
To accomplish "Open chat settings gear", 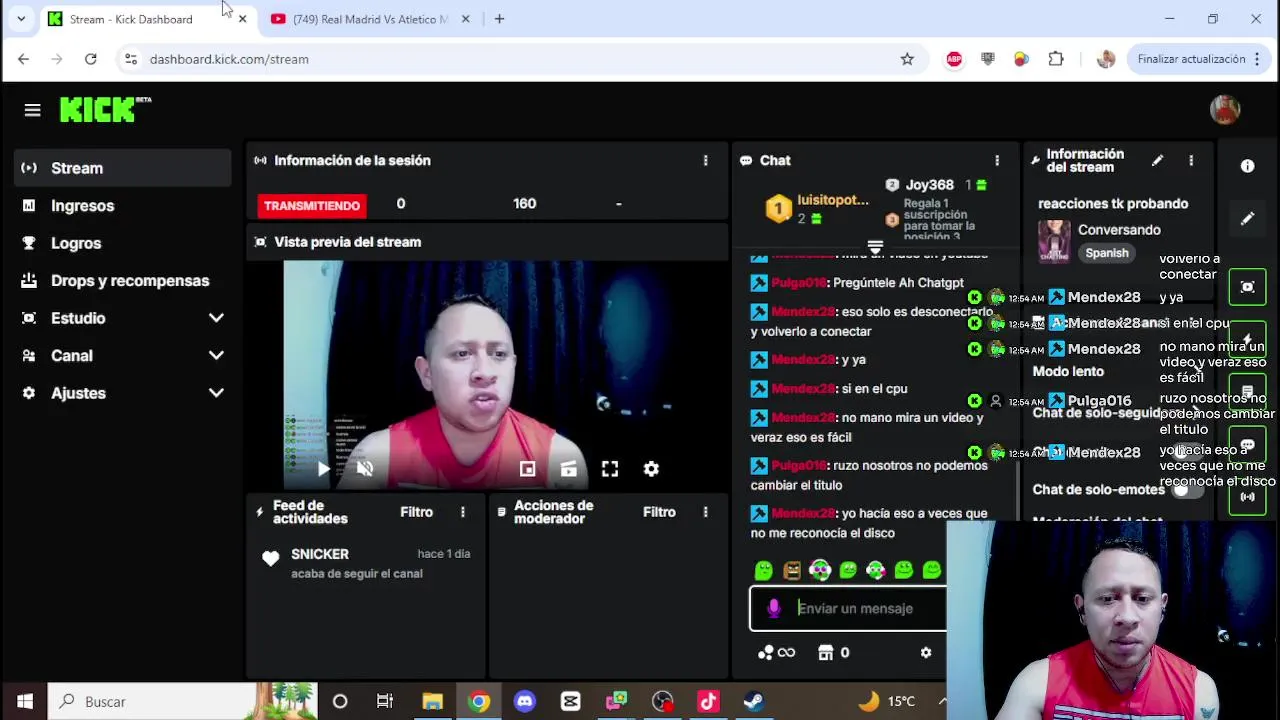I will (926, 653).
